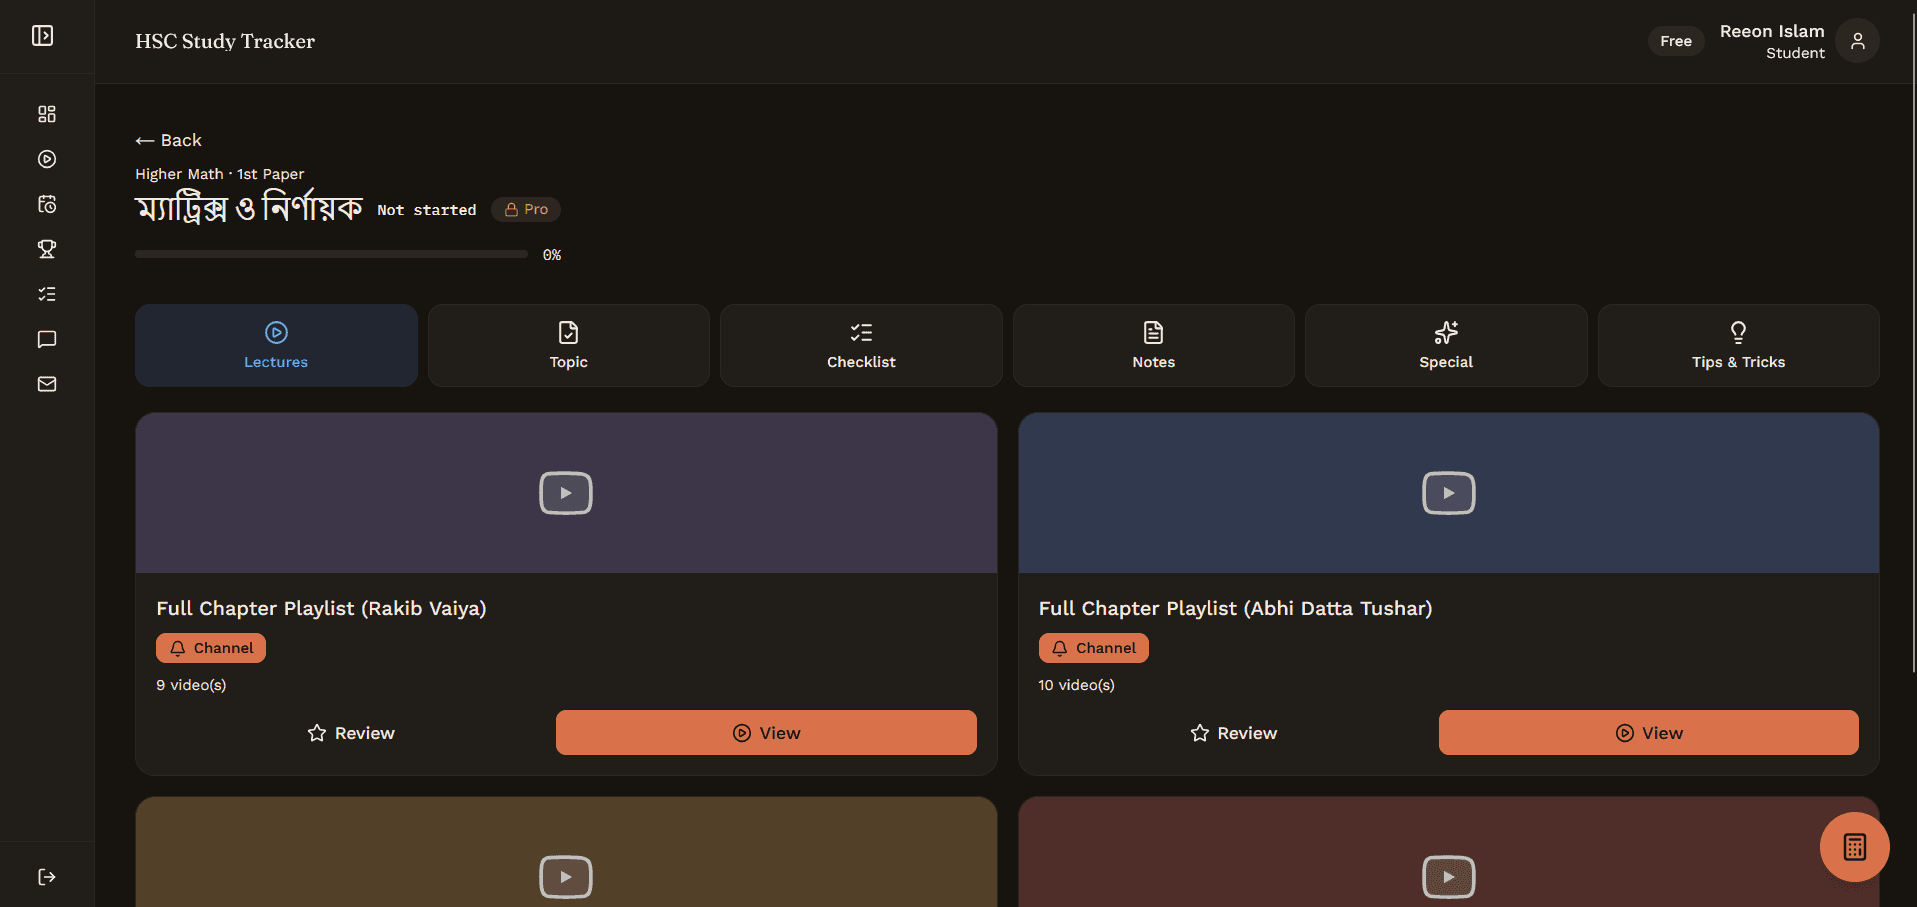
Task: Click Channel badge under Abhi Datta Tushar playlist
Action: (x=1093, y=648)
